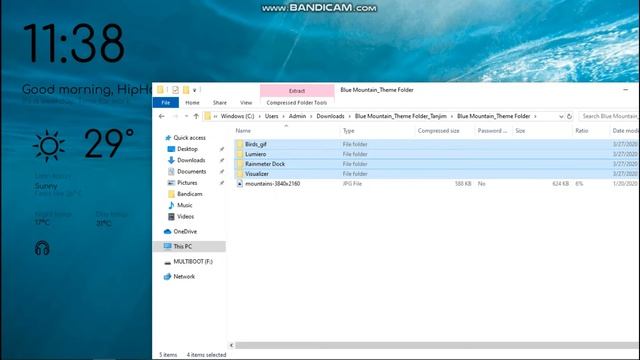Go up one folder level arrow
Viewport: 640px width, 360px height.
[196, 116]
